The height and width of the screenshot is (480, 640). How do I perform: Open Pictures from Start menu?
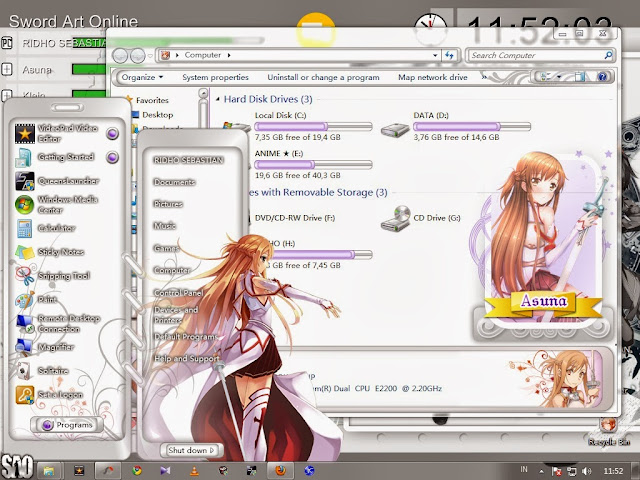168,204
